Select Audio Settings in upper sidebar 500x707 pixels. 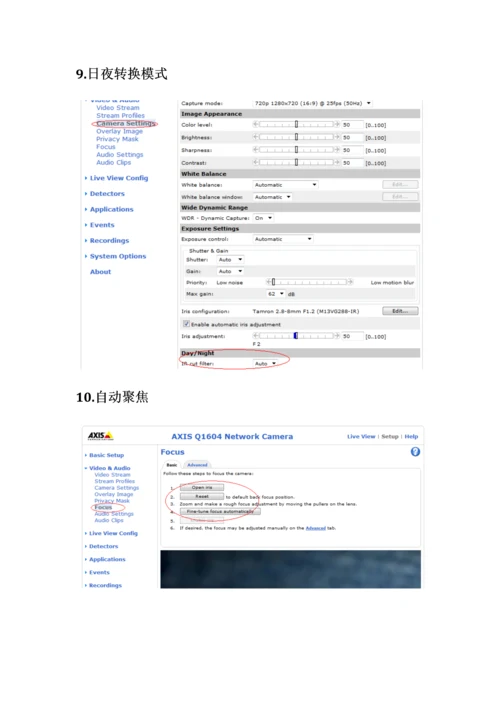coord(119,155)
